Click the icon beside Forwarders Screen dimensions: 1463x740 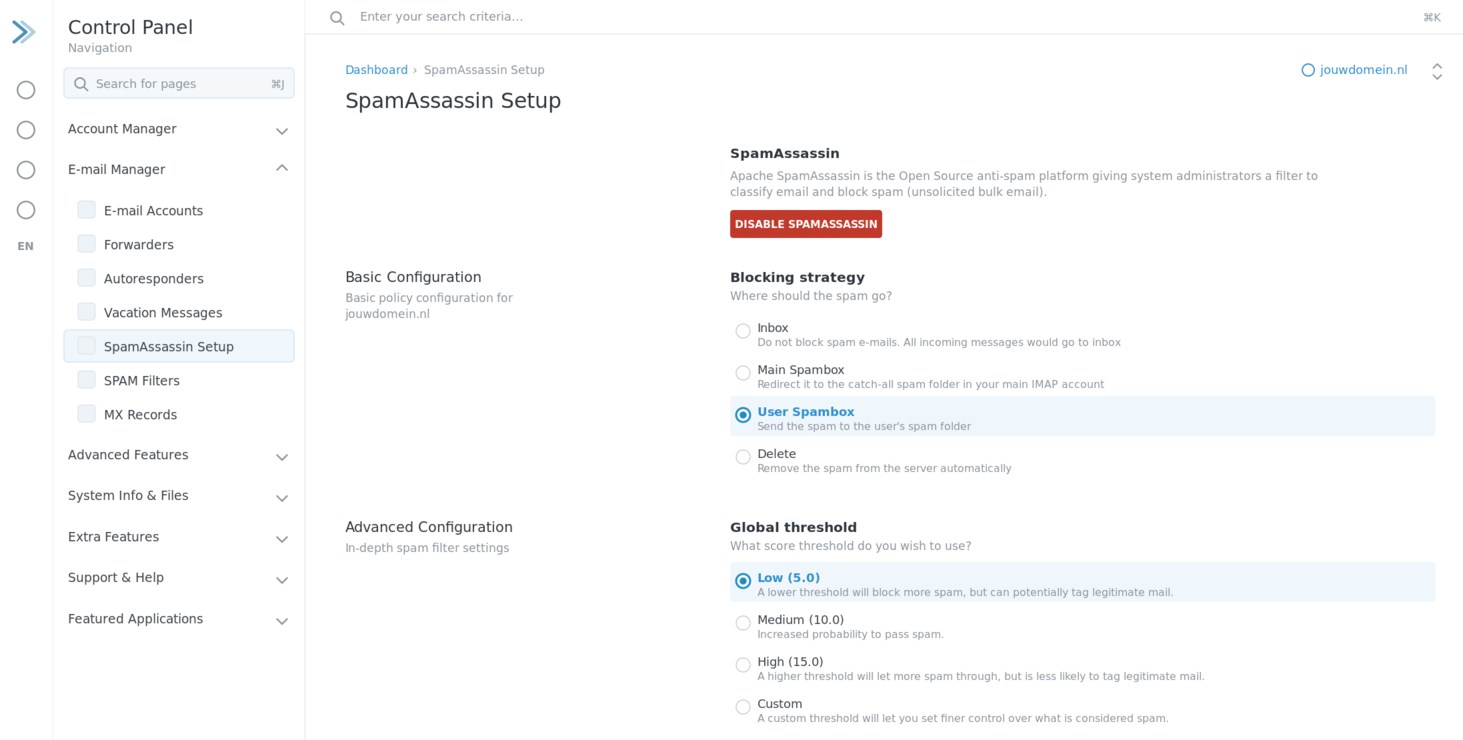[87, 244]
